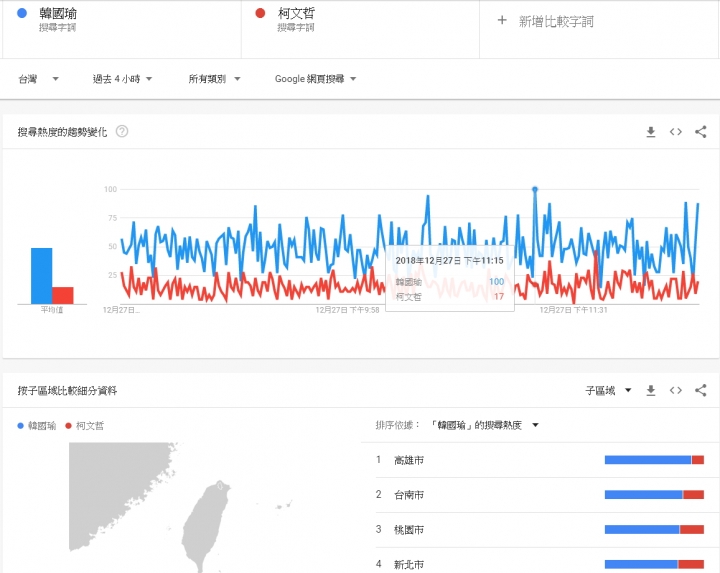Click the 搜尋熱度的趨勢變化 heading
The height and width of the screenshot is (573, 720).
(62, 132)
